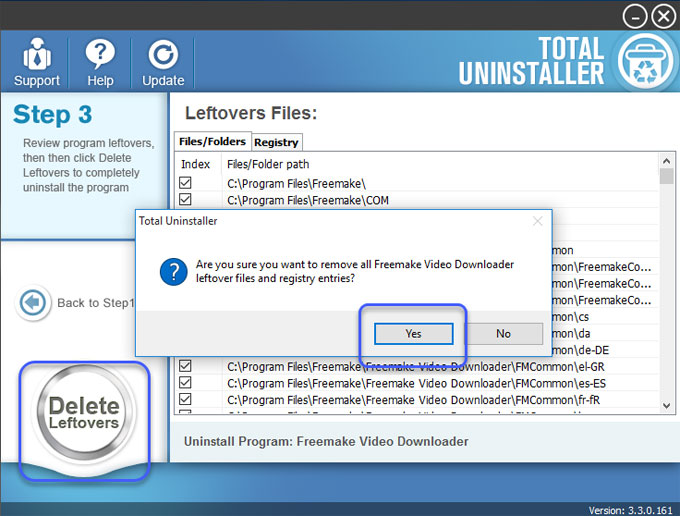680x516 pixels.
Task: Click the Delete Leftovers button
Action: [x=84, y=412]
